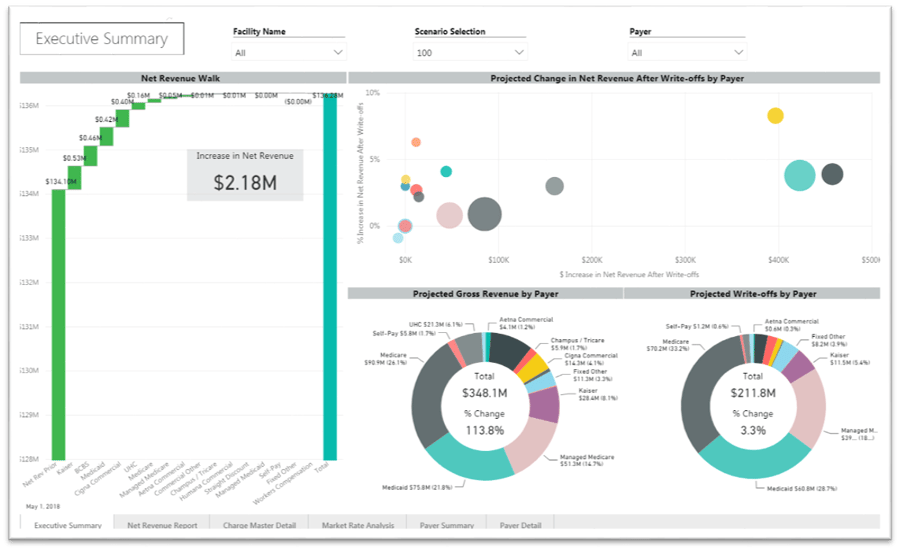The width and height of the screenshot is (900, 551).
Task: Click the pink bubble near zero percent
Action: (x=449, y=215)
